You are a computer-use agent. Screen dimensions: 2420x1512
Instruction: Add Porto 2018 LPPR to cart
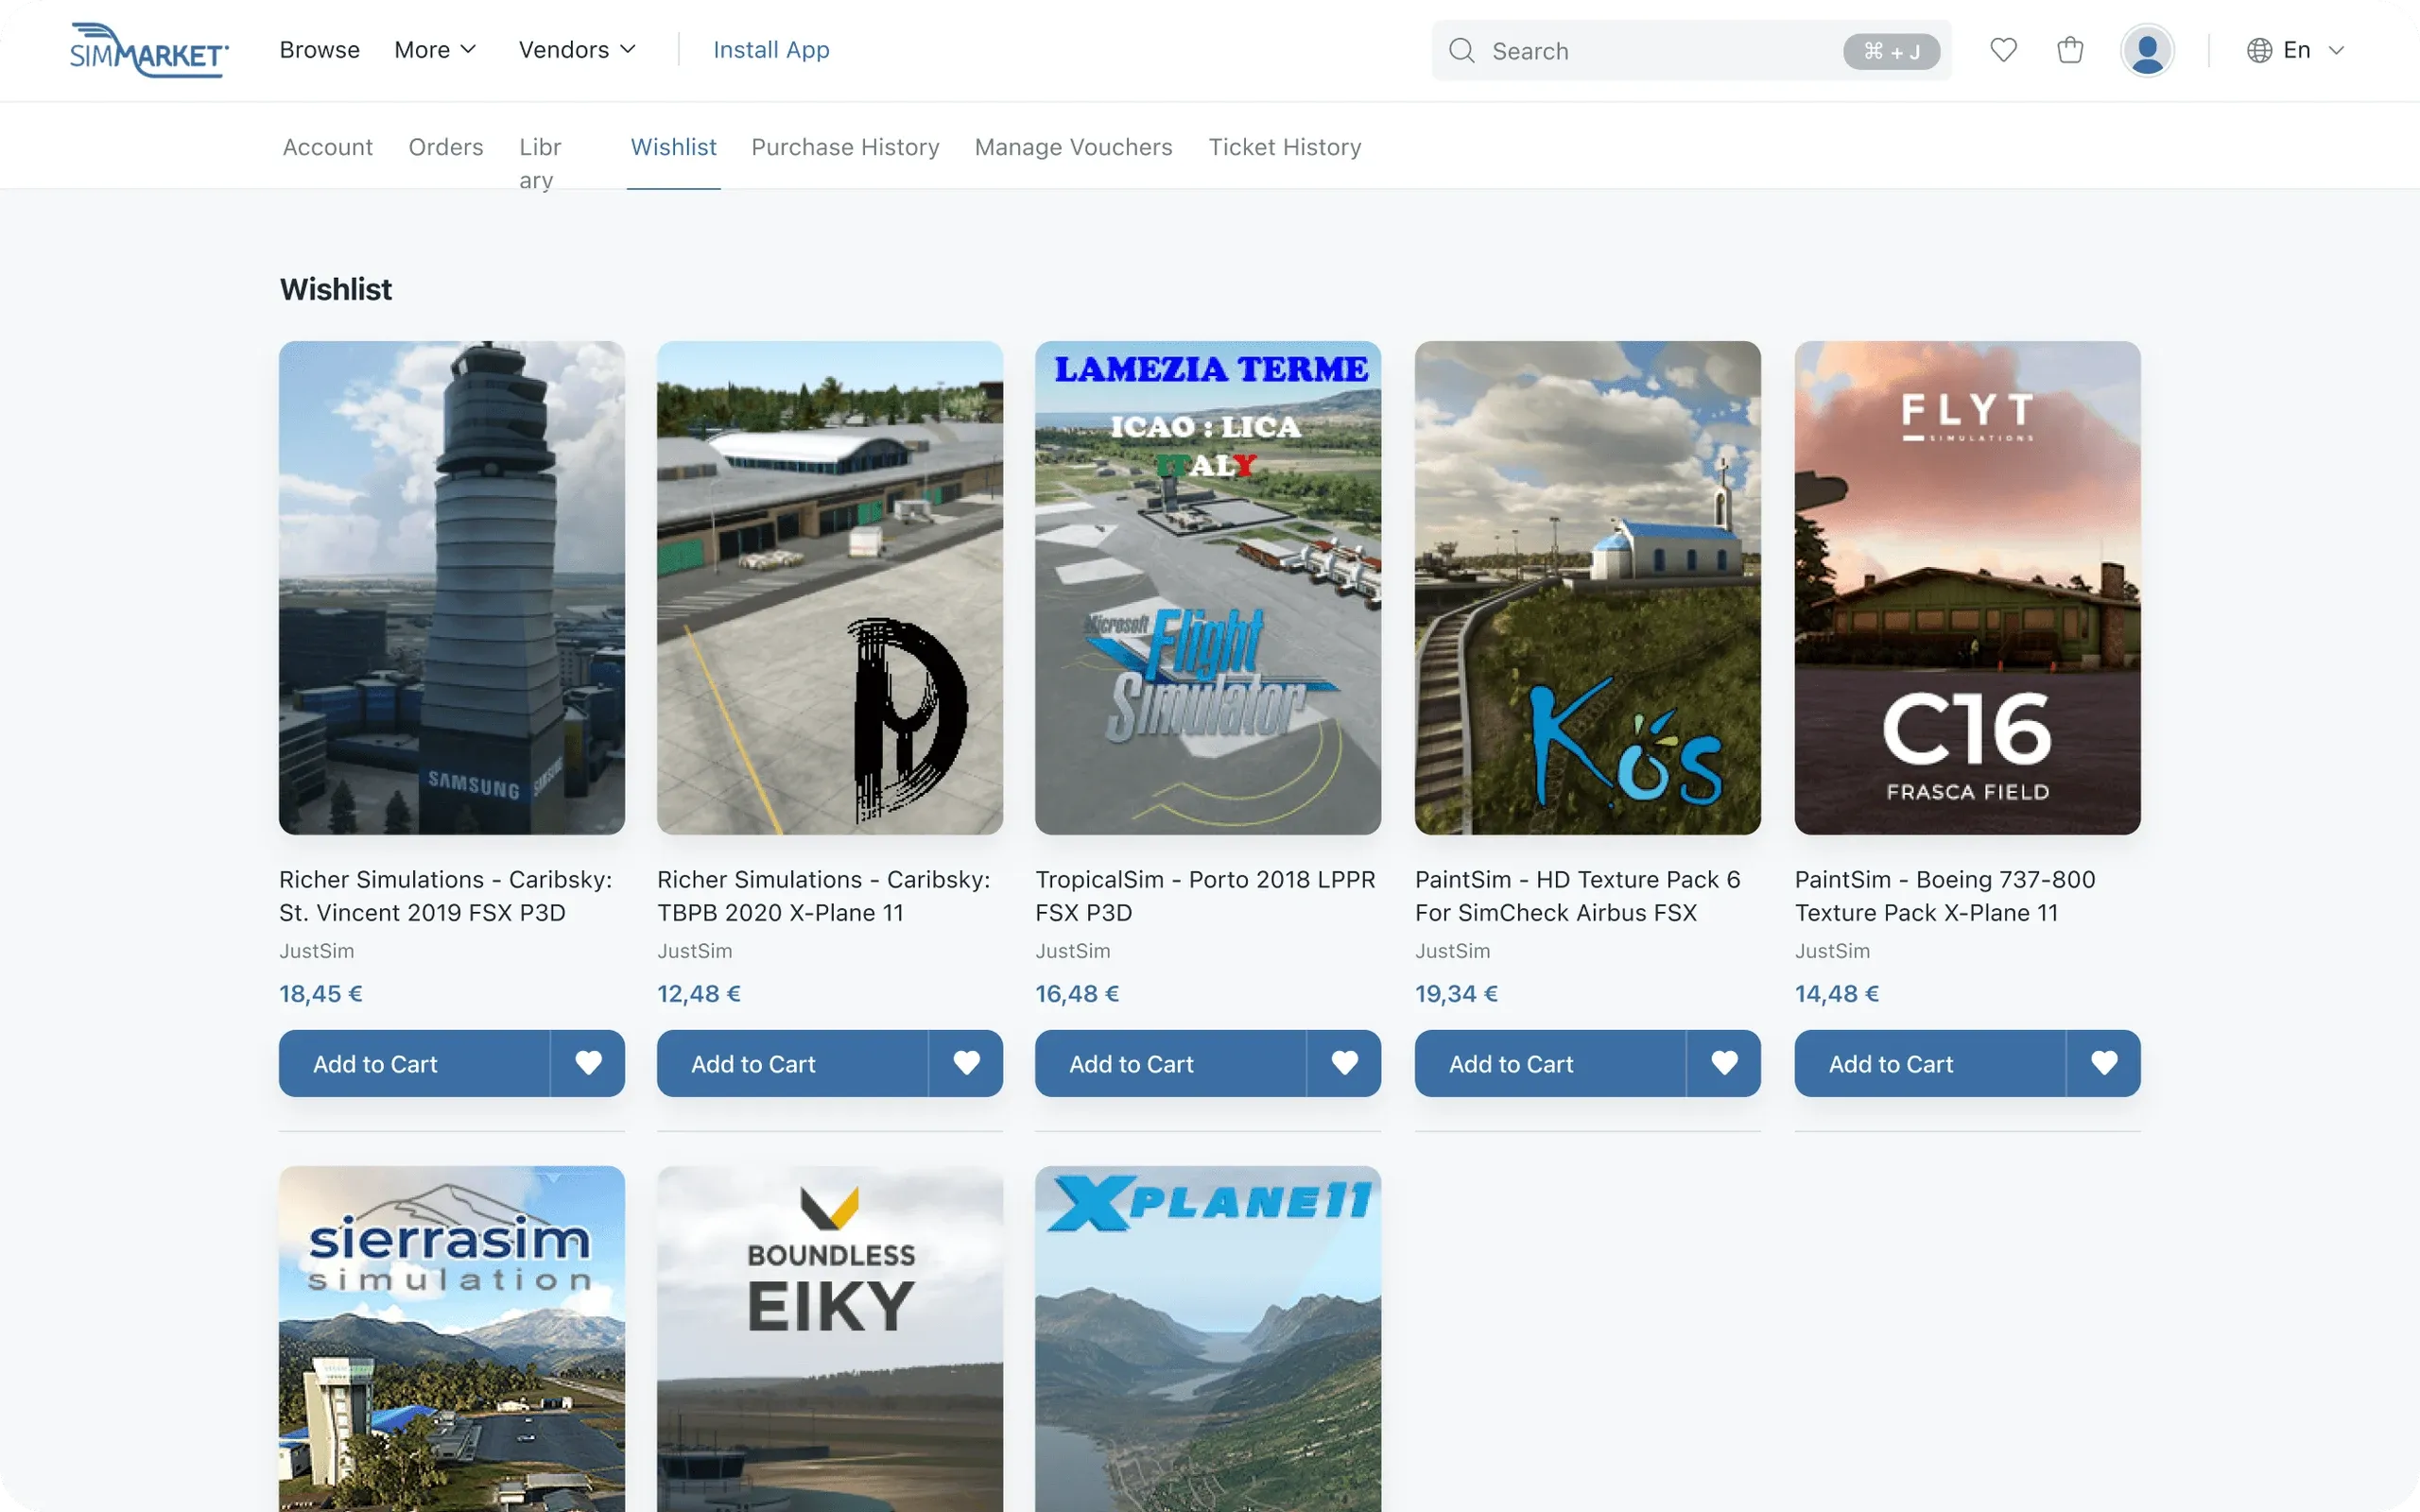click(x=1170, y=1063)
